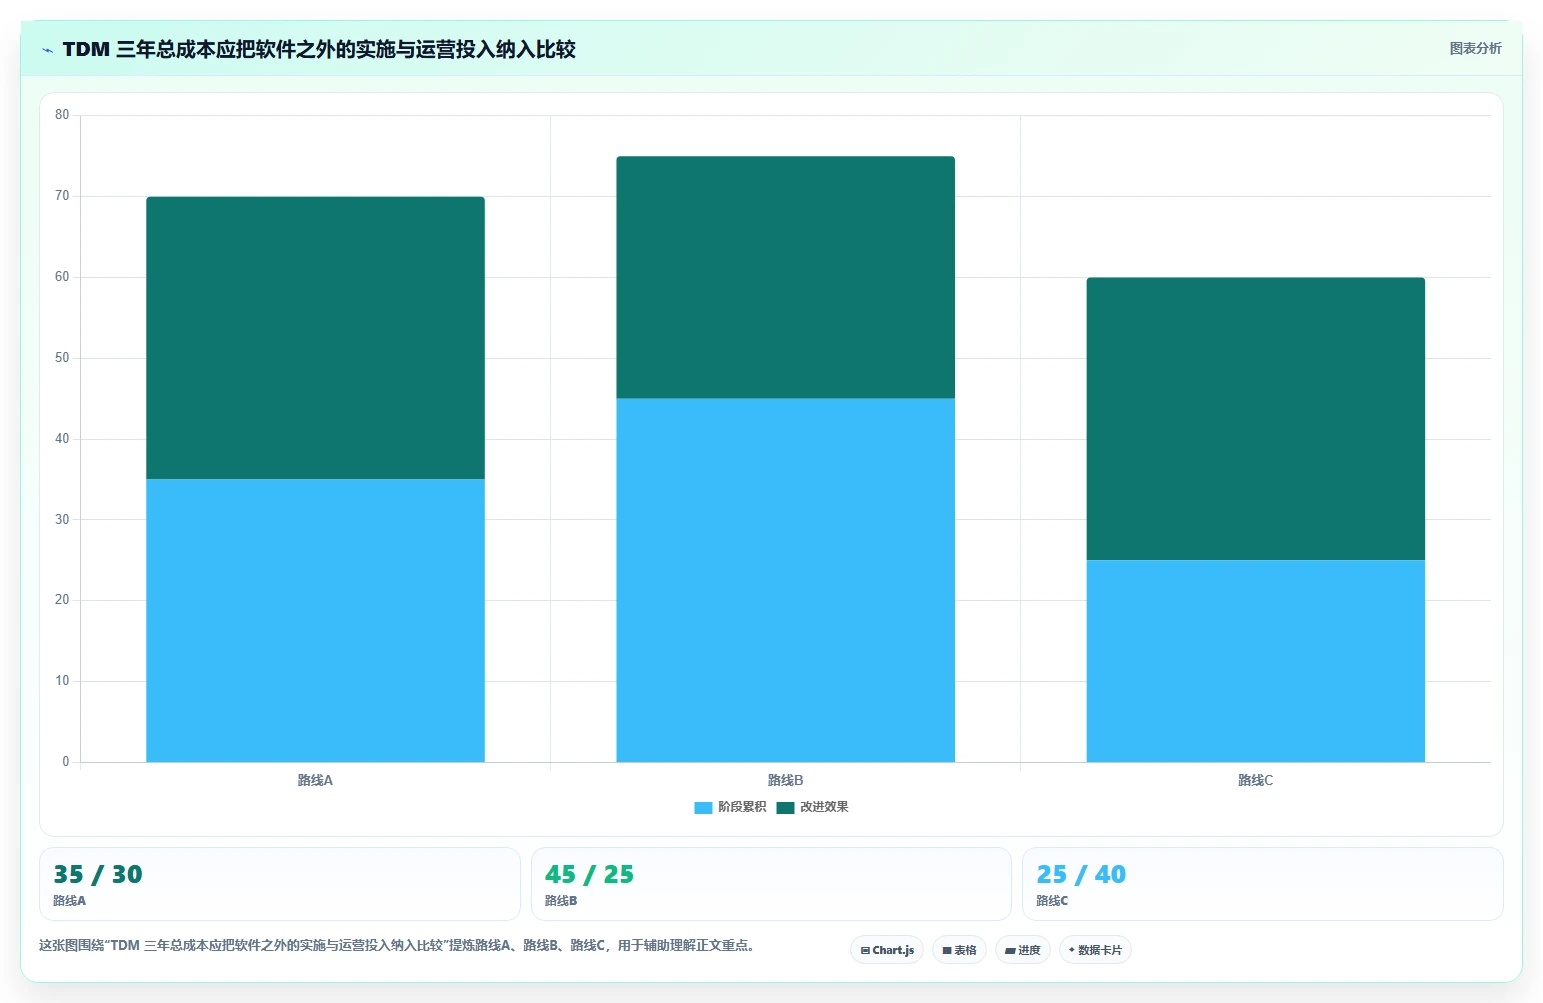Select the 表格 tag chip
This screenshot has width=1543, height=1003.
click(x=959, y=950)
